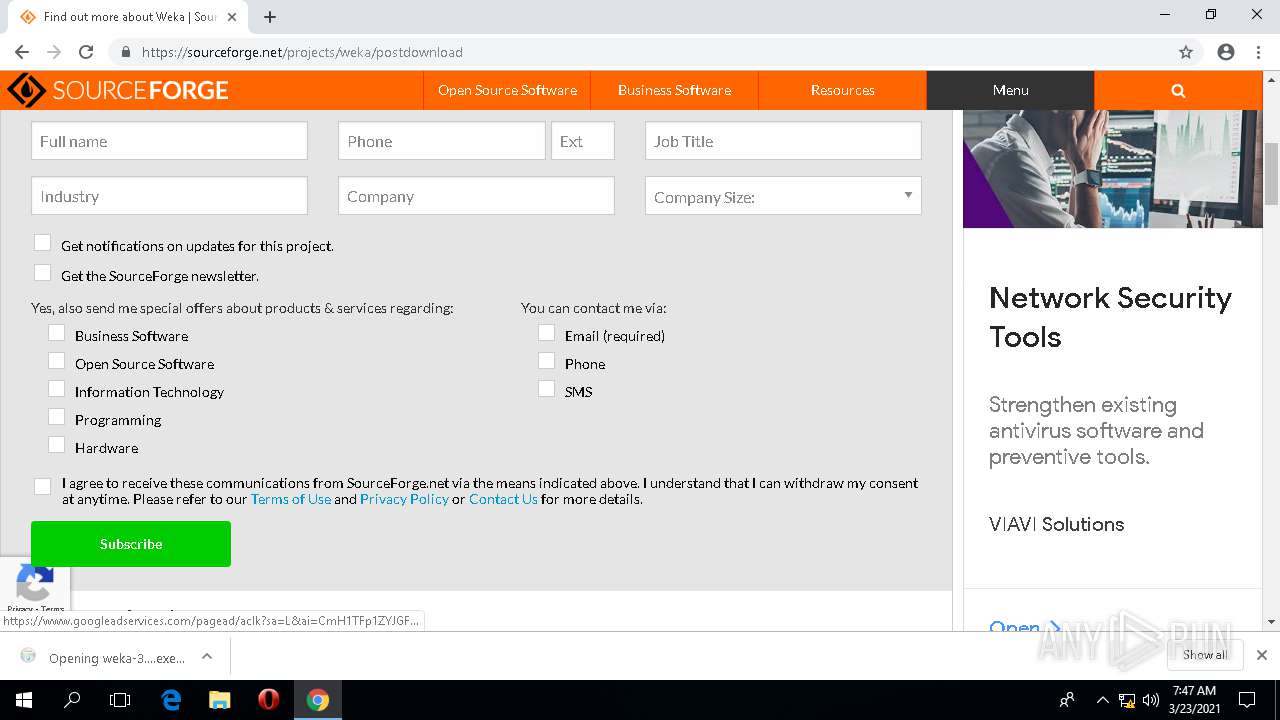Click the Subscribe button

131,544
